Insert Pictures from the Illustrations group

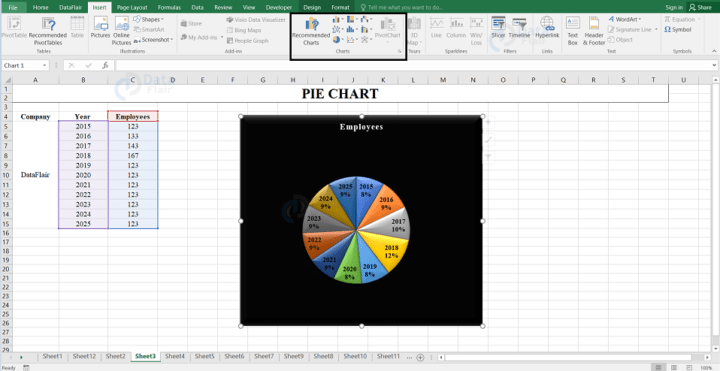point(100,28)
